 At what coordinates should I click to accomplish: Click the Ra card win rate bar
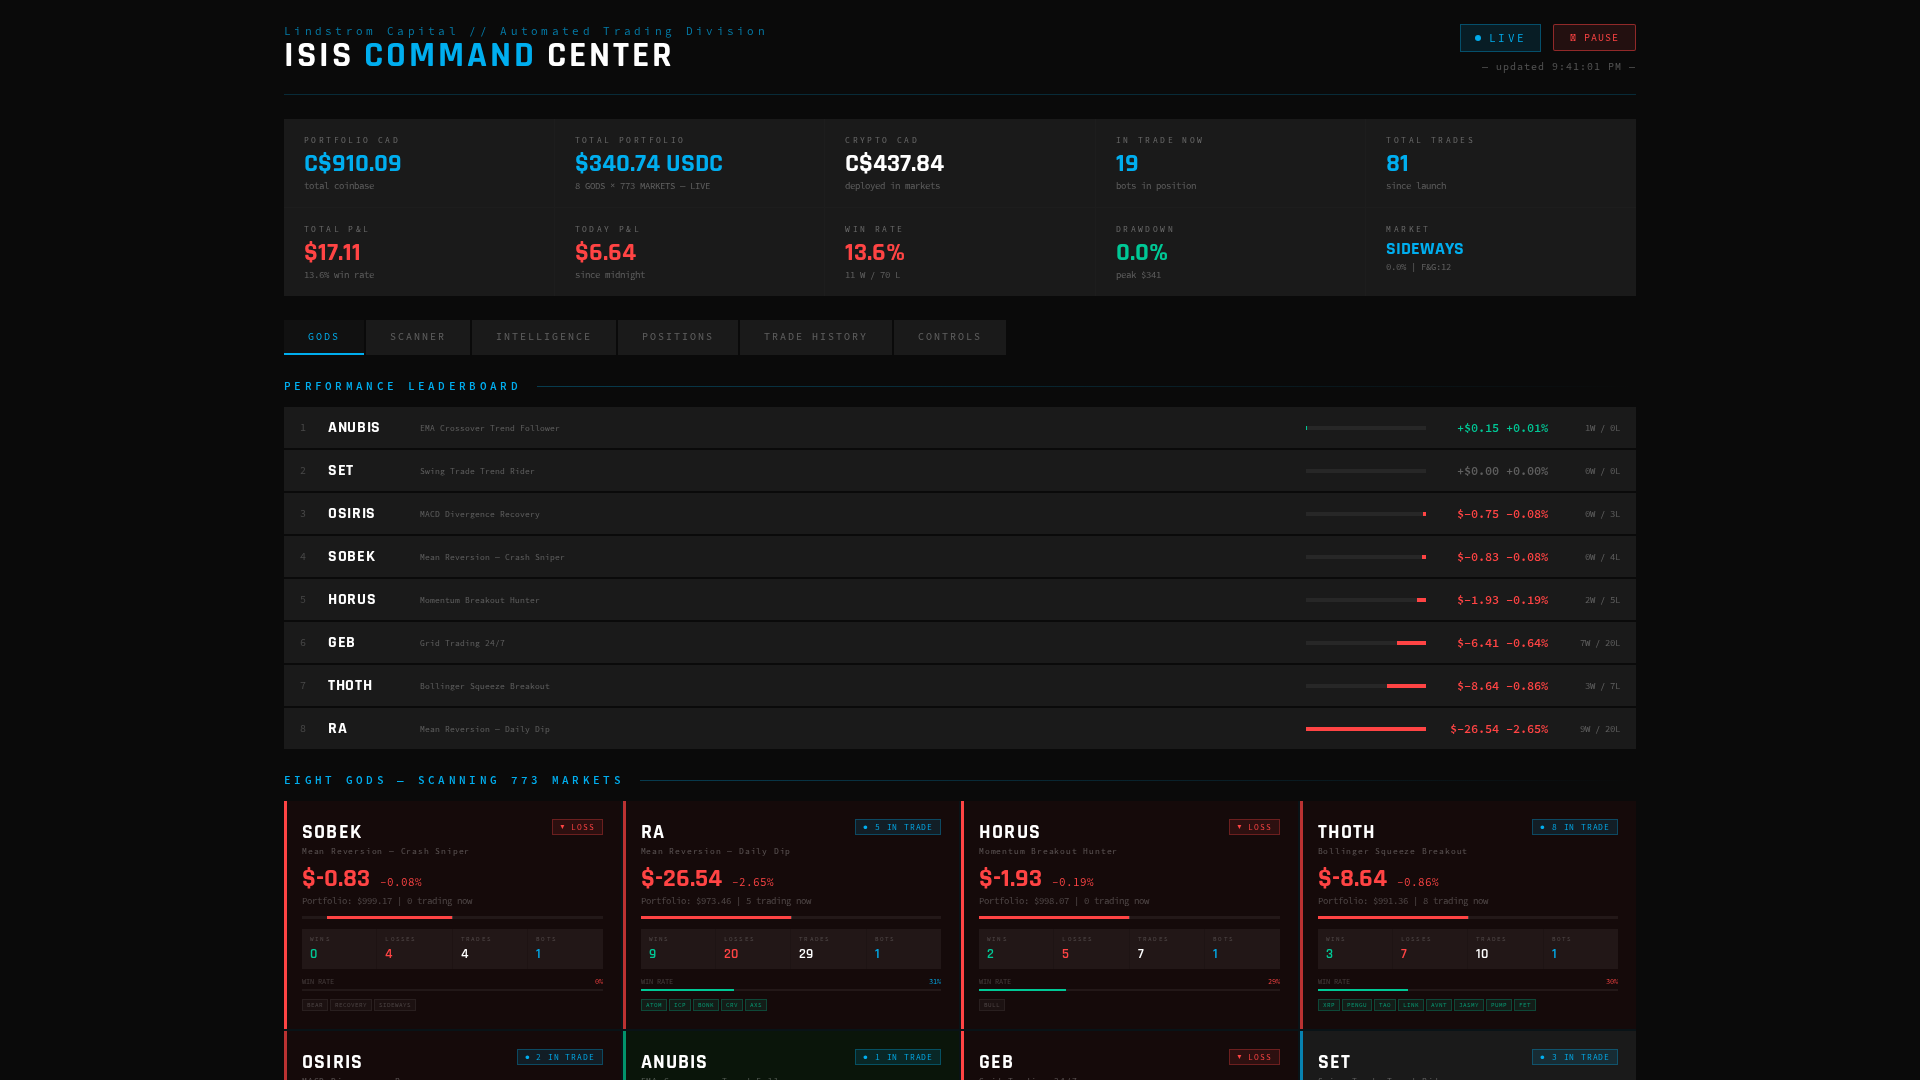tap(791, 990)
